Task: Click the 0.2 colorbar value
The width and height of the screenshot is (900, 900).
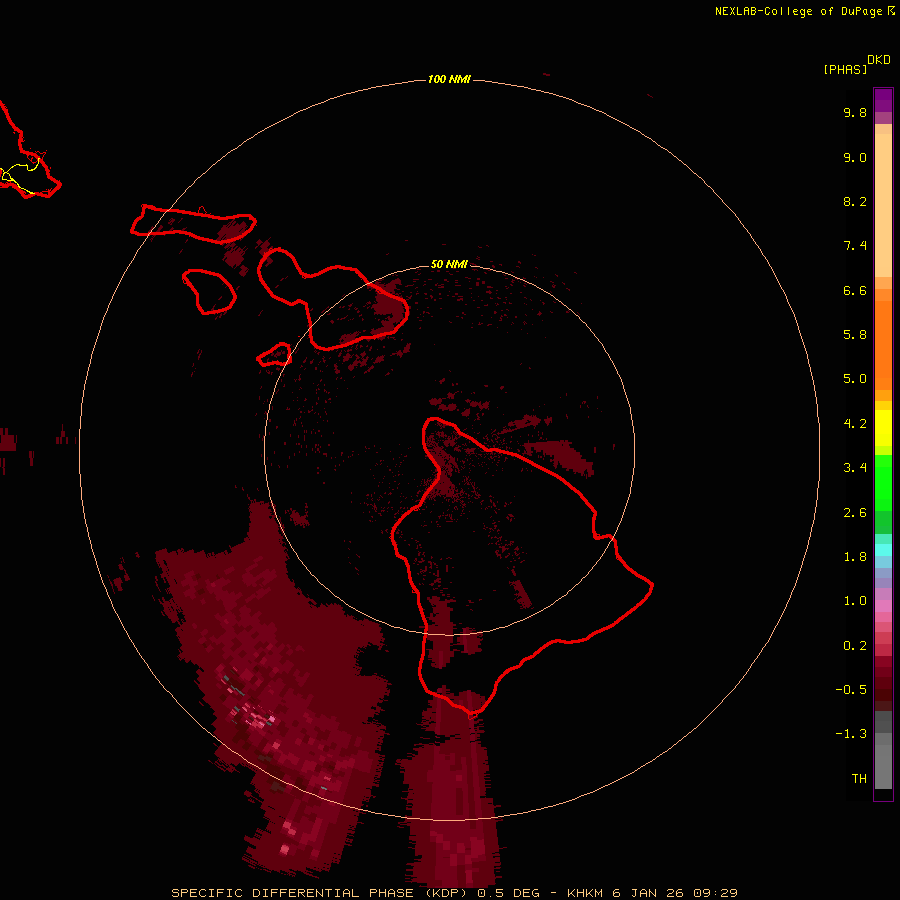Action: (x=855, y=646)
